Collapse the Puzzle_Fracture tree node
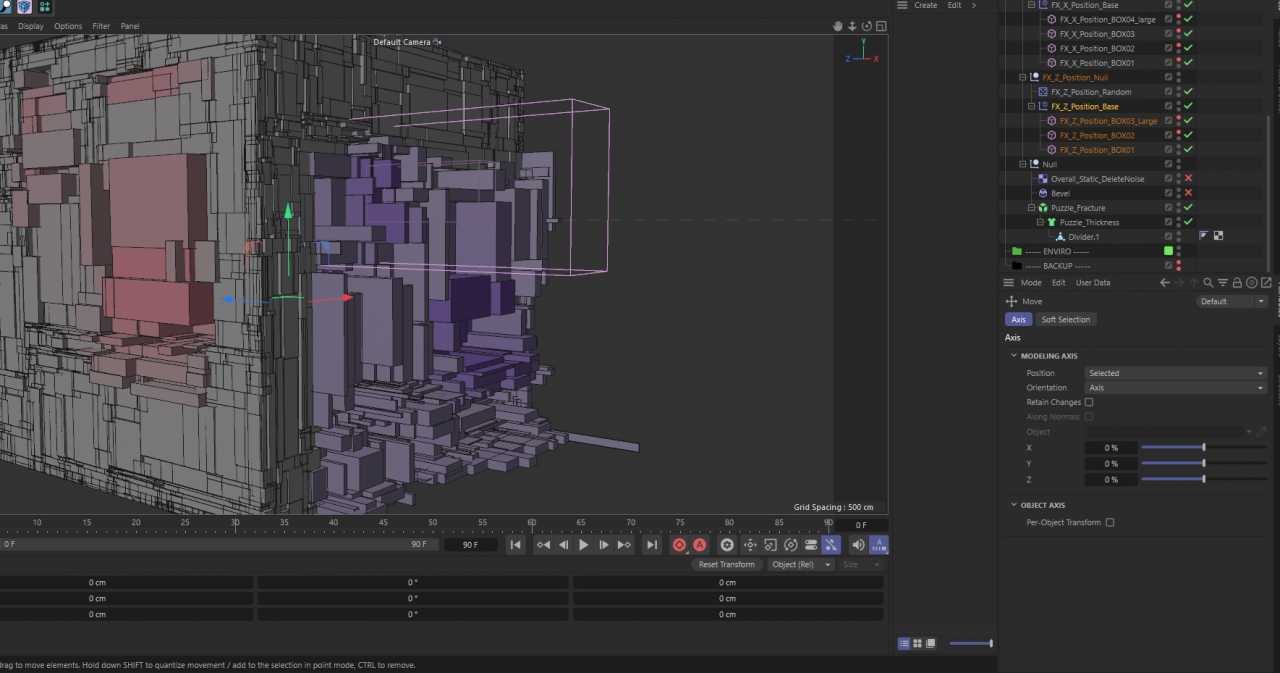Screen dimensions: 1280x673 coord(1032,208)
